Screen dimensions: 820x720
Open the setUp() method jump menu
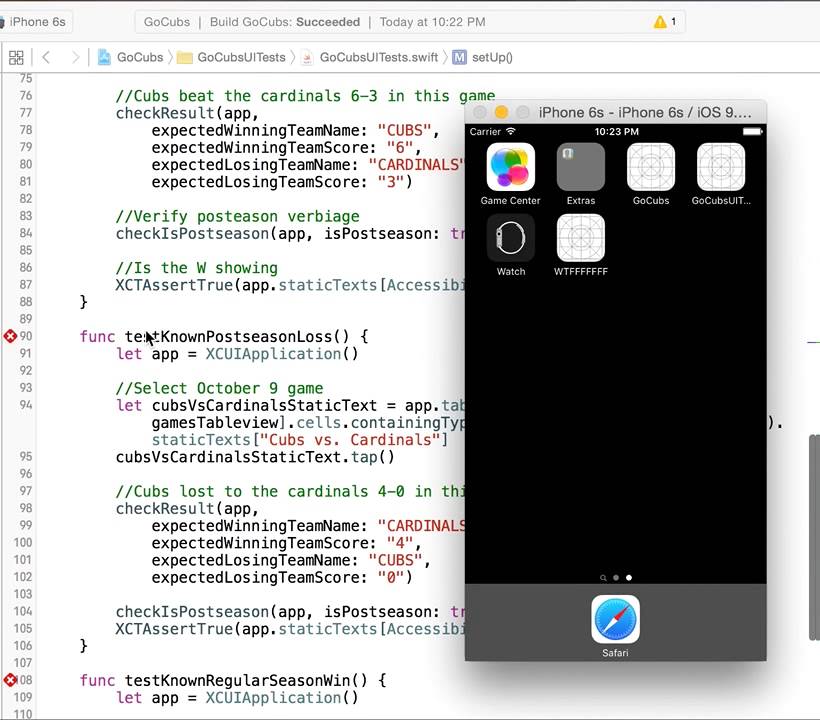tap(483, 57)
